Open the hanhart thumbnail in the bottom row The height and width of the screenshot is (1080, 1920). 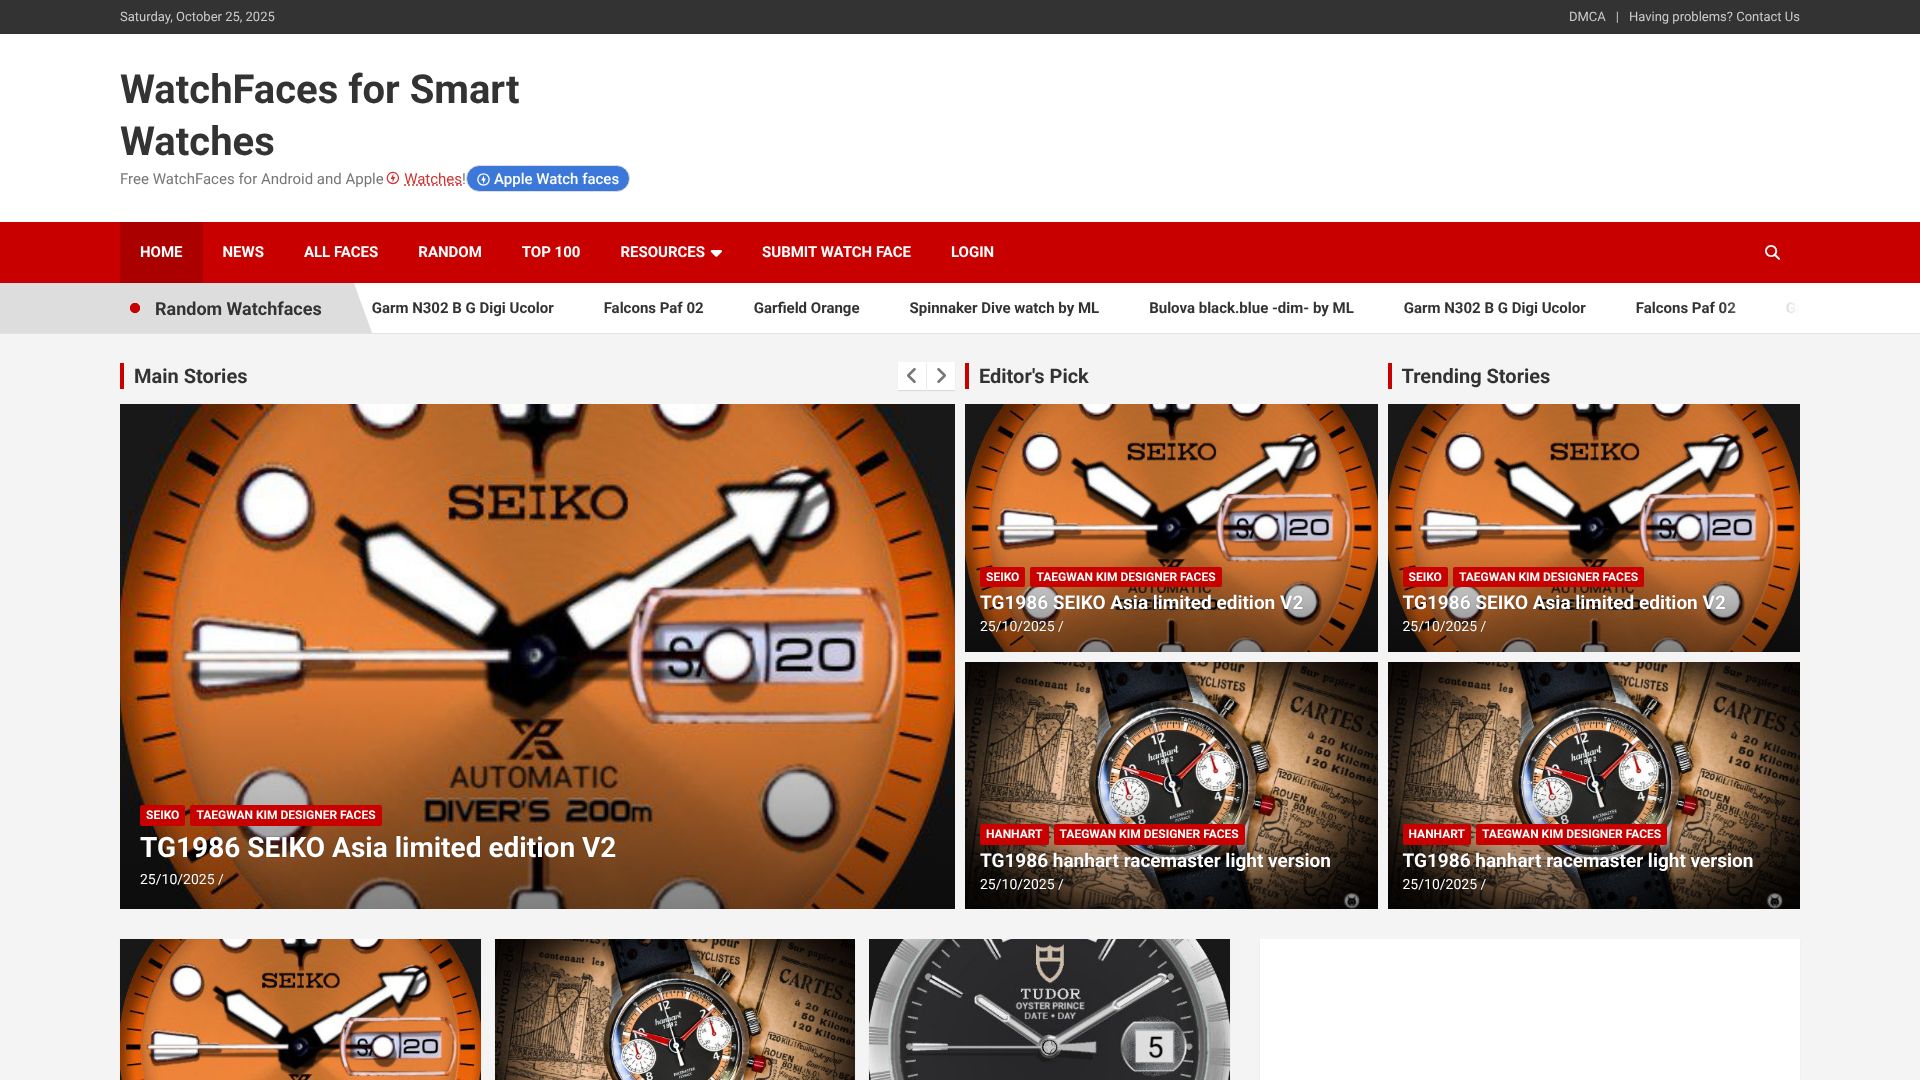click(x=675, y=1010)
